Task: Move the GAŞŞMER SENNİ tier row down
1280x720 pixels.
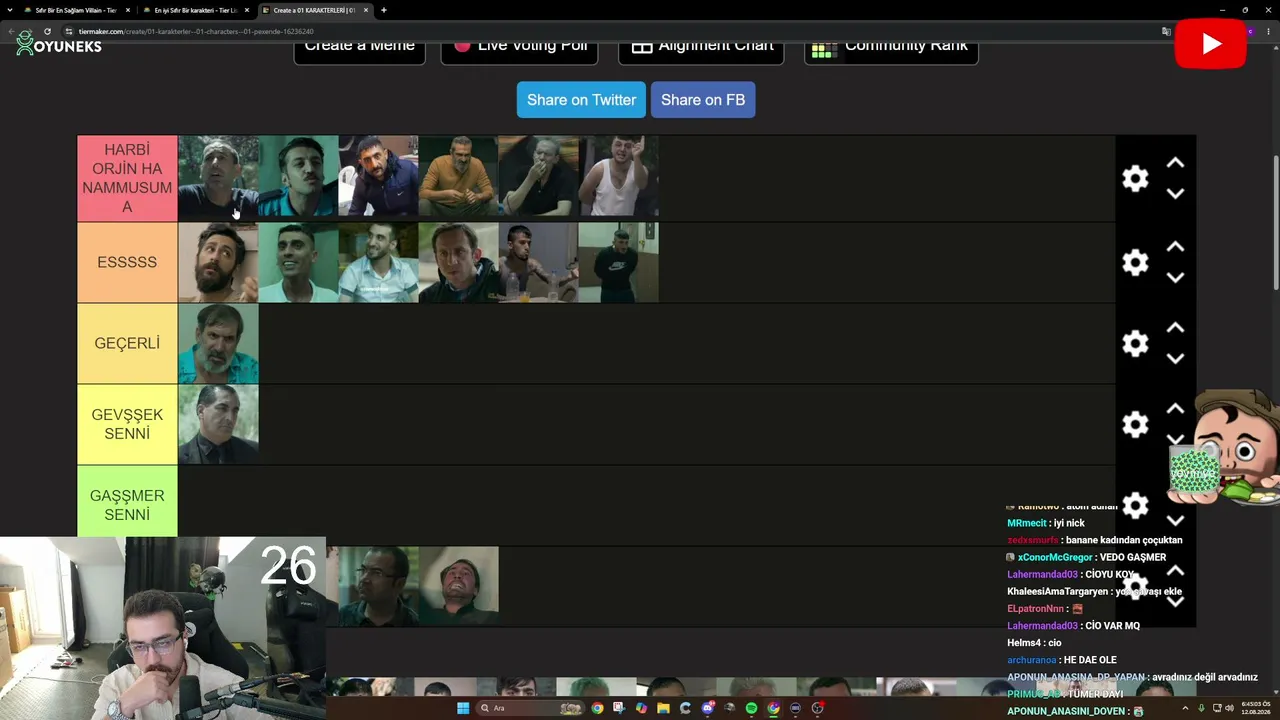Action: tap(1175, 520)
